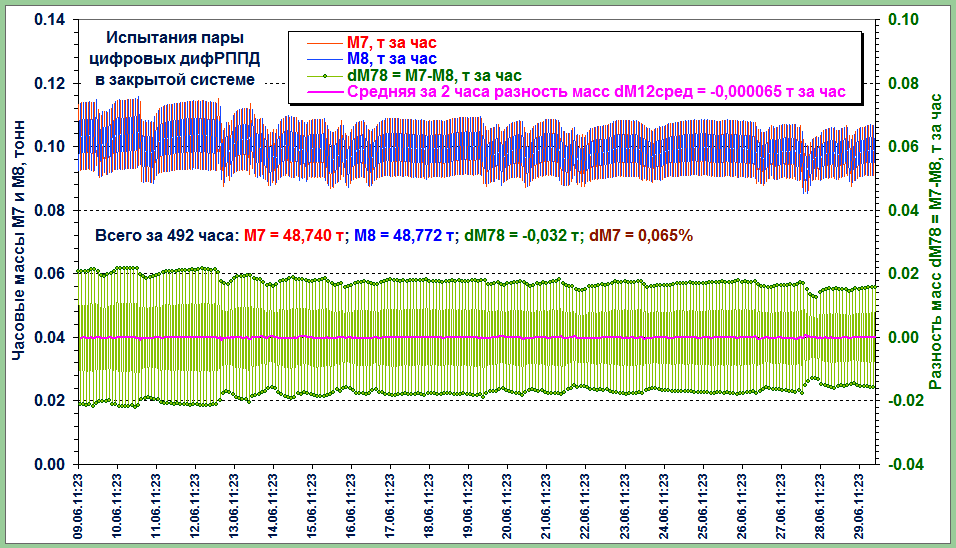Select the 'M7, т за час' legend label

[391, 43]
